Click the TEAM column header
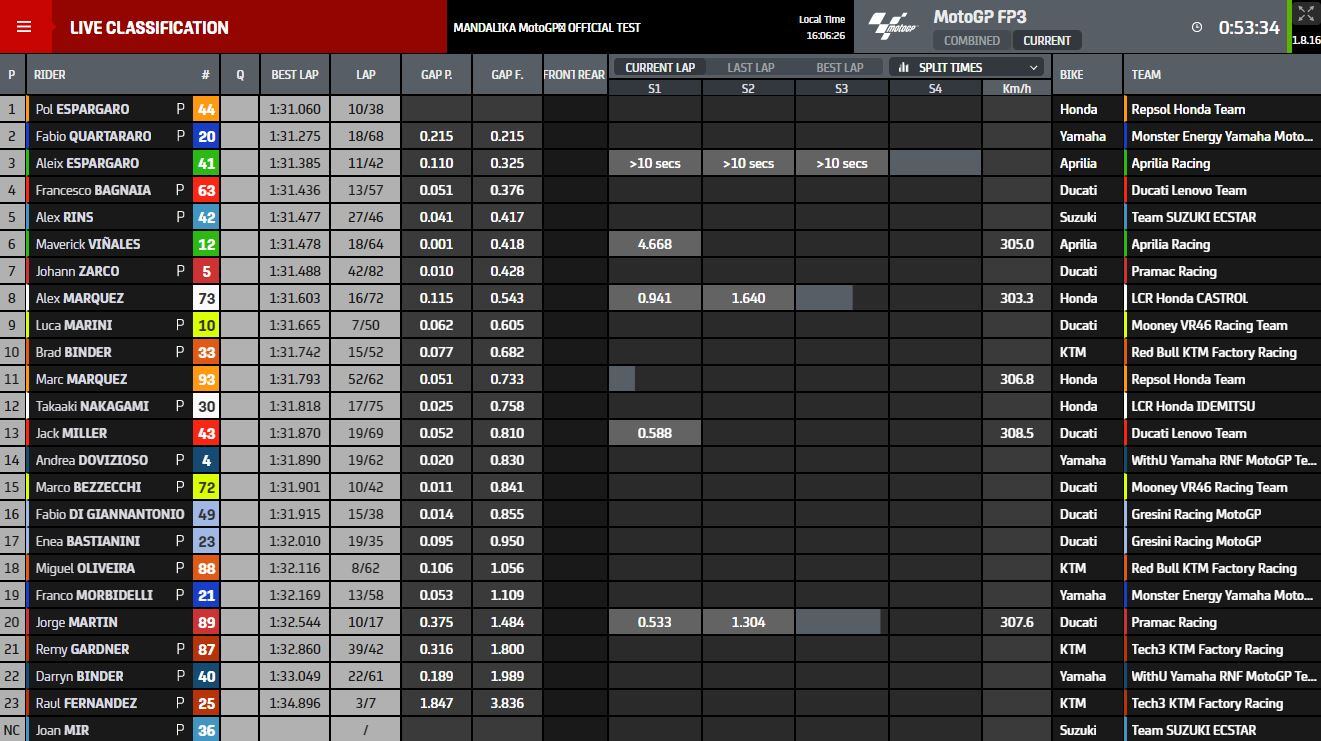Image resolution: width=1321 pixels, height=741 pixels. click(x=1146, y=75)
